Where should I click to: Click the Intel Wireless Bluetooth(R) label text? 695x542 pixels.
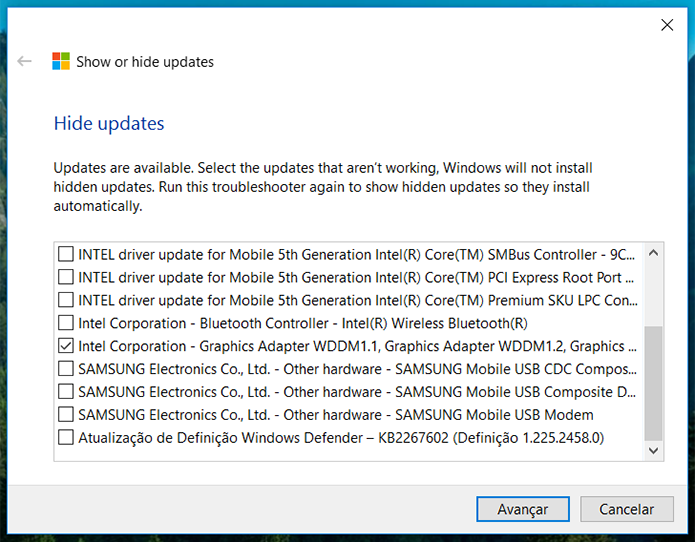(x=303, y=324)
